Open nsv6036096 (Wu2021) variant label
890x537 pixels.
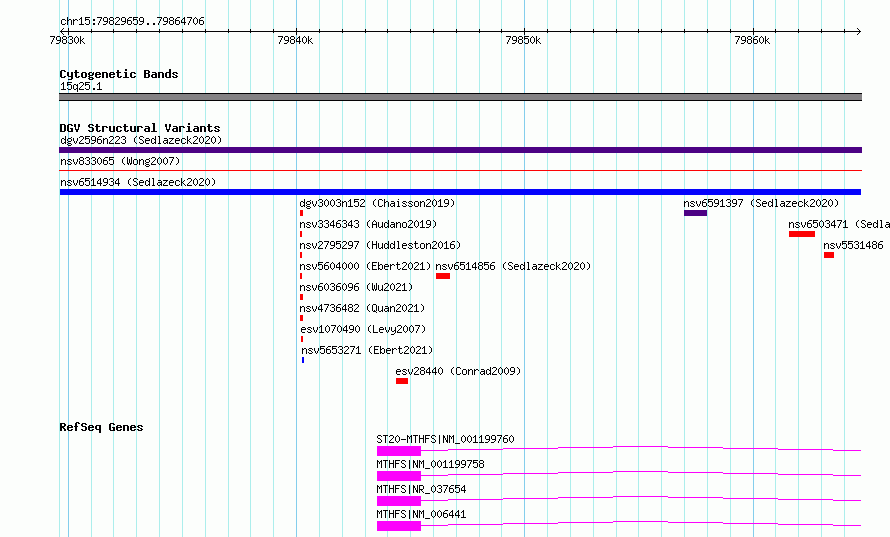(x=356, y=287)
